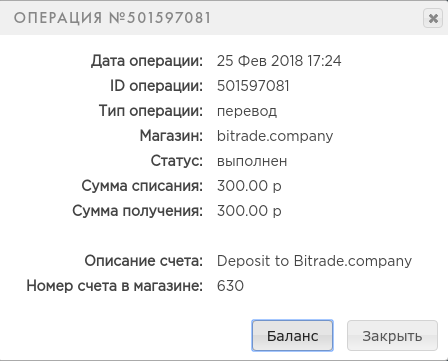
Task: Click the Сумма списания amount 300.00 р
Action: pyautogui.click(x=249, y=186)
